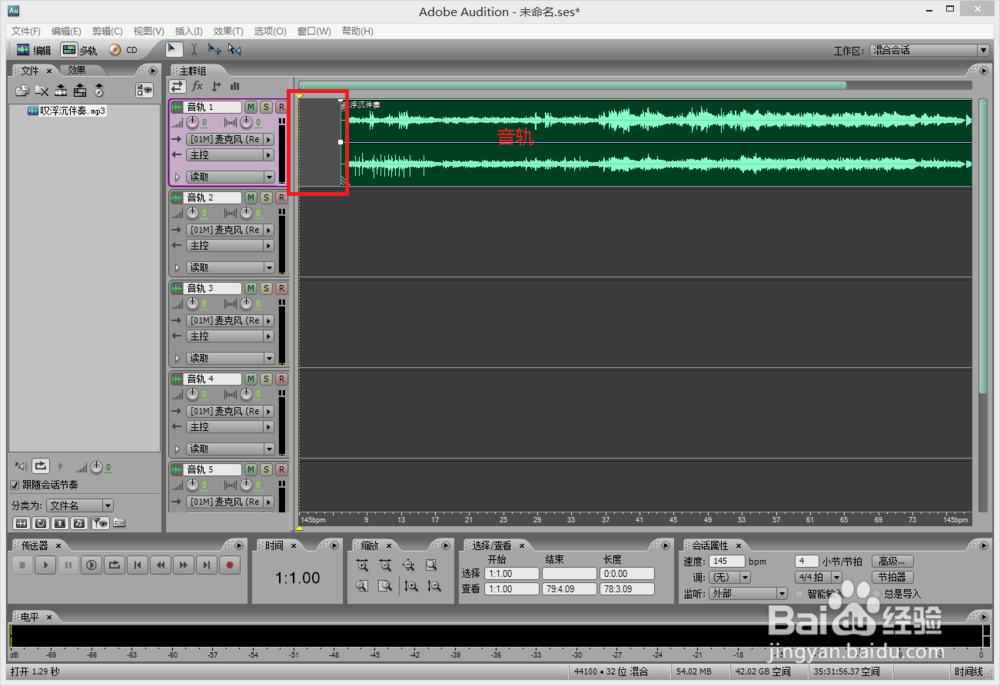The image size is (1000, 686).
Task: Switch to the 效果 panel tab
Action: tap(77, 70)
